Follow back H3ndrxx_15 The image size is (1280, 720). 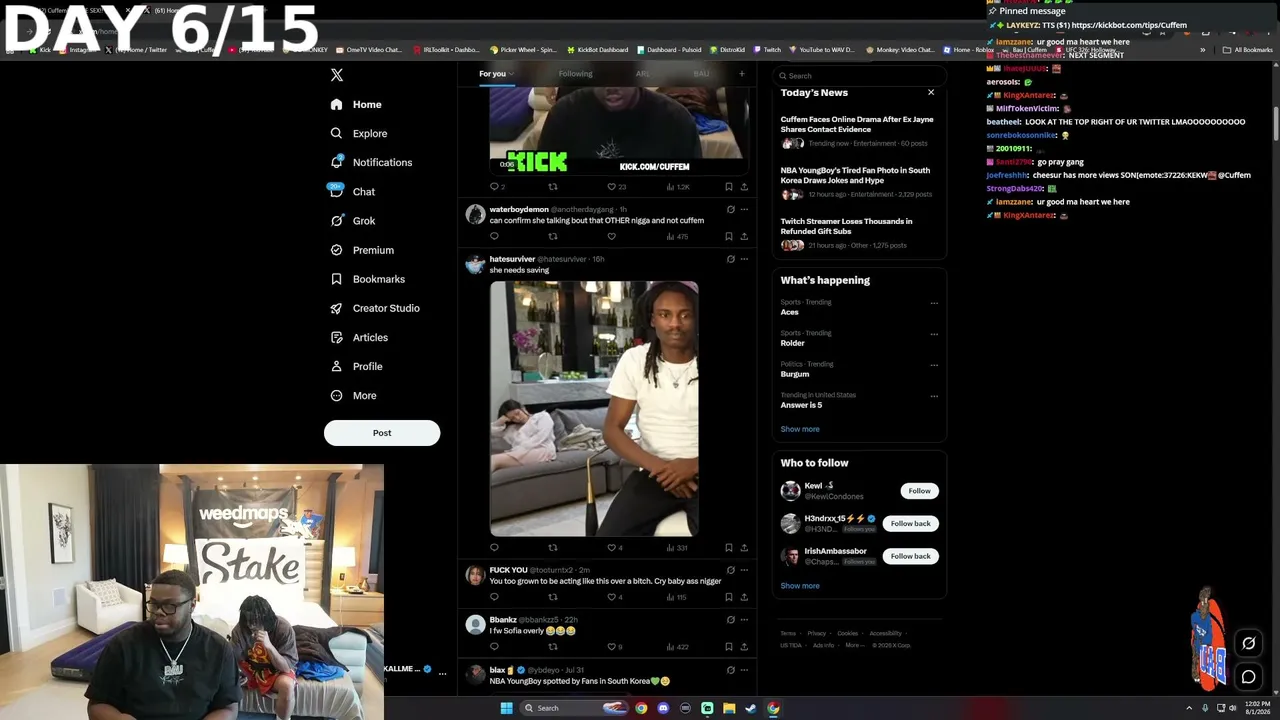tap(910, 523)
